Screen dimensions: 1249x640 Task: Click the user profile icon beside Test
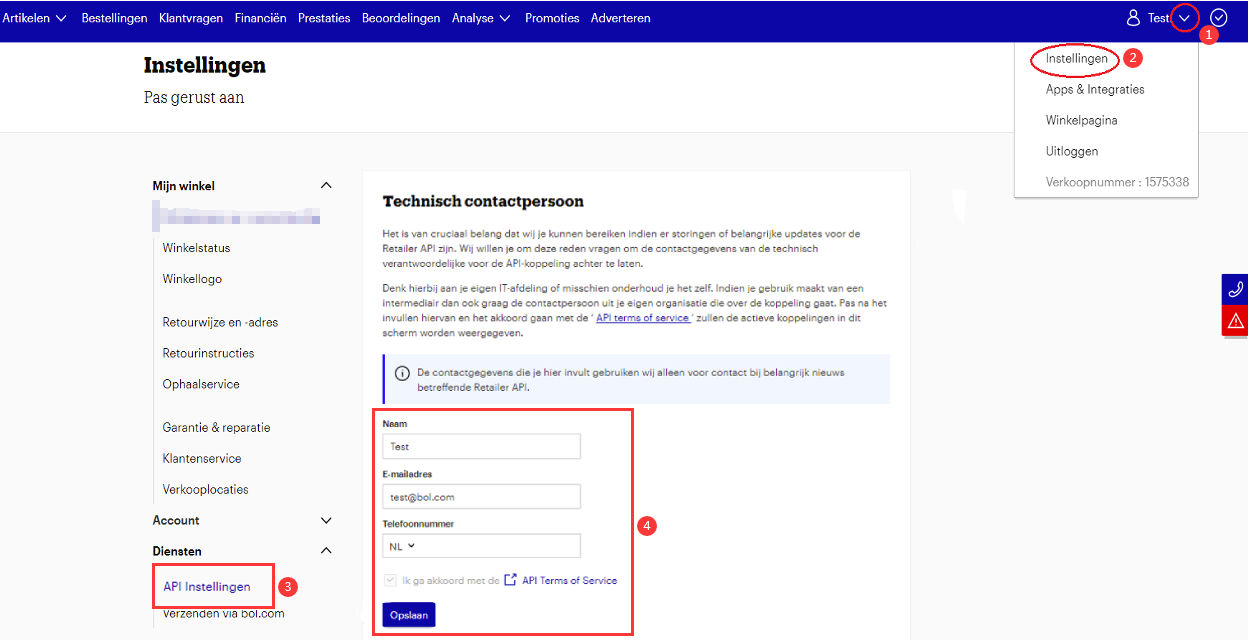pos(1133,18)
